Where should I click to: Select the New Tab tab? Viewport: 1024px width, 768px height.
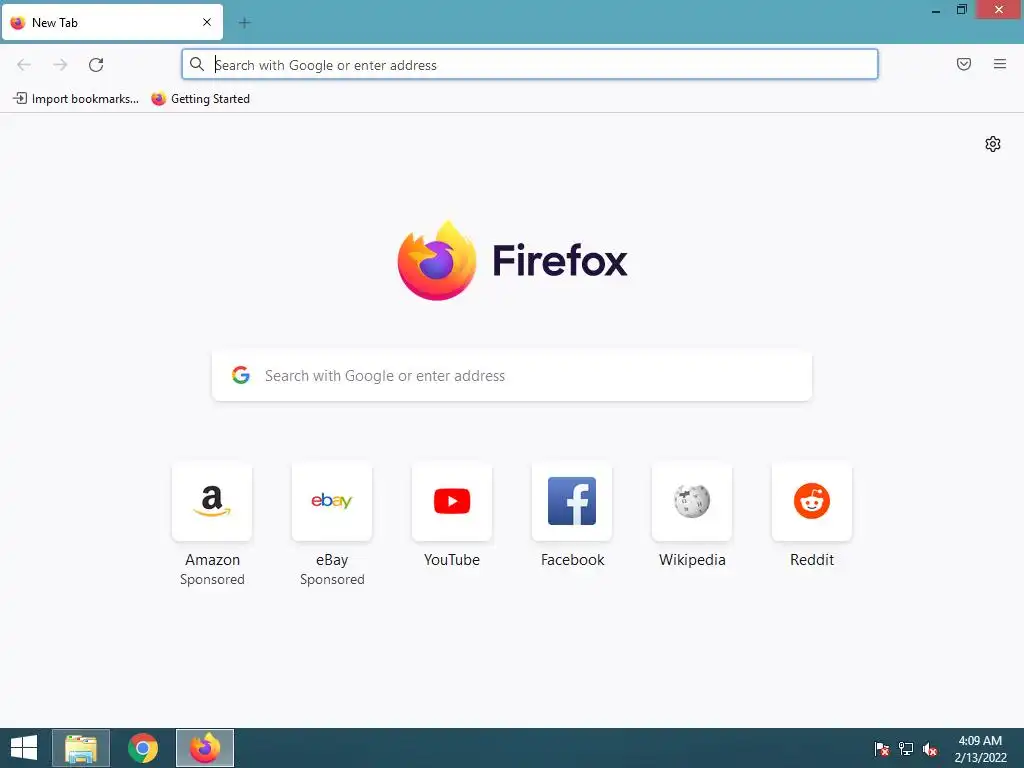pos(112,22)
